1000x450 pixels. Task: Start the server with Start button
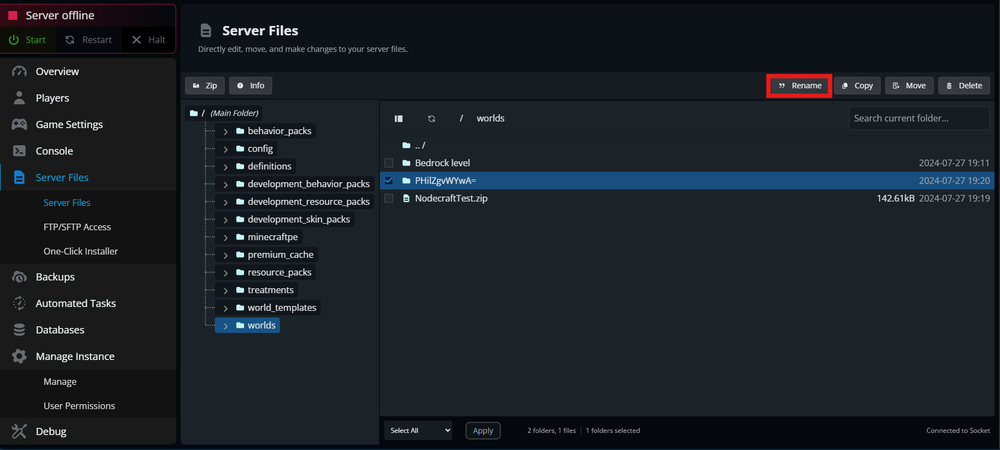[x=28, y=40]
